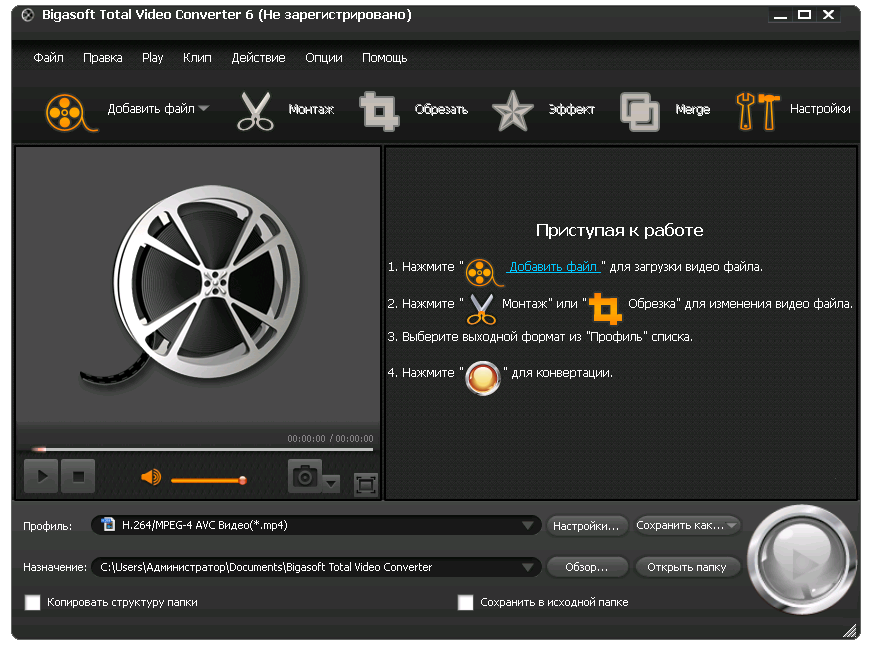The width and height of the screenshot is (878, 650).
Task: Click the mp4 file icon in the profile field
Action: pos(108,525)
